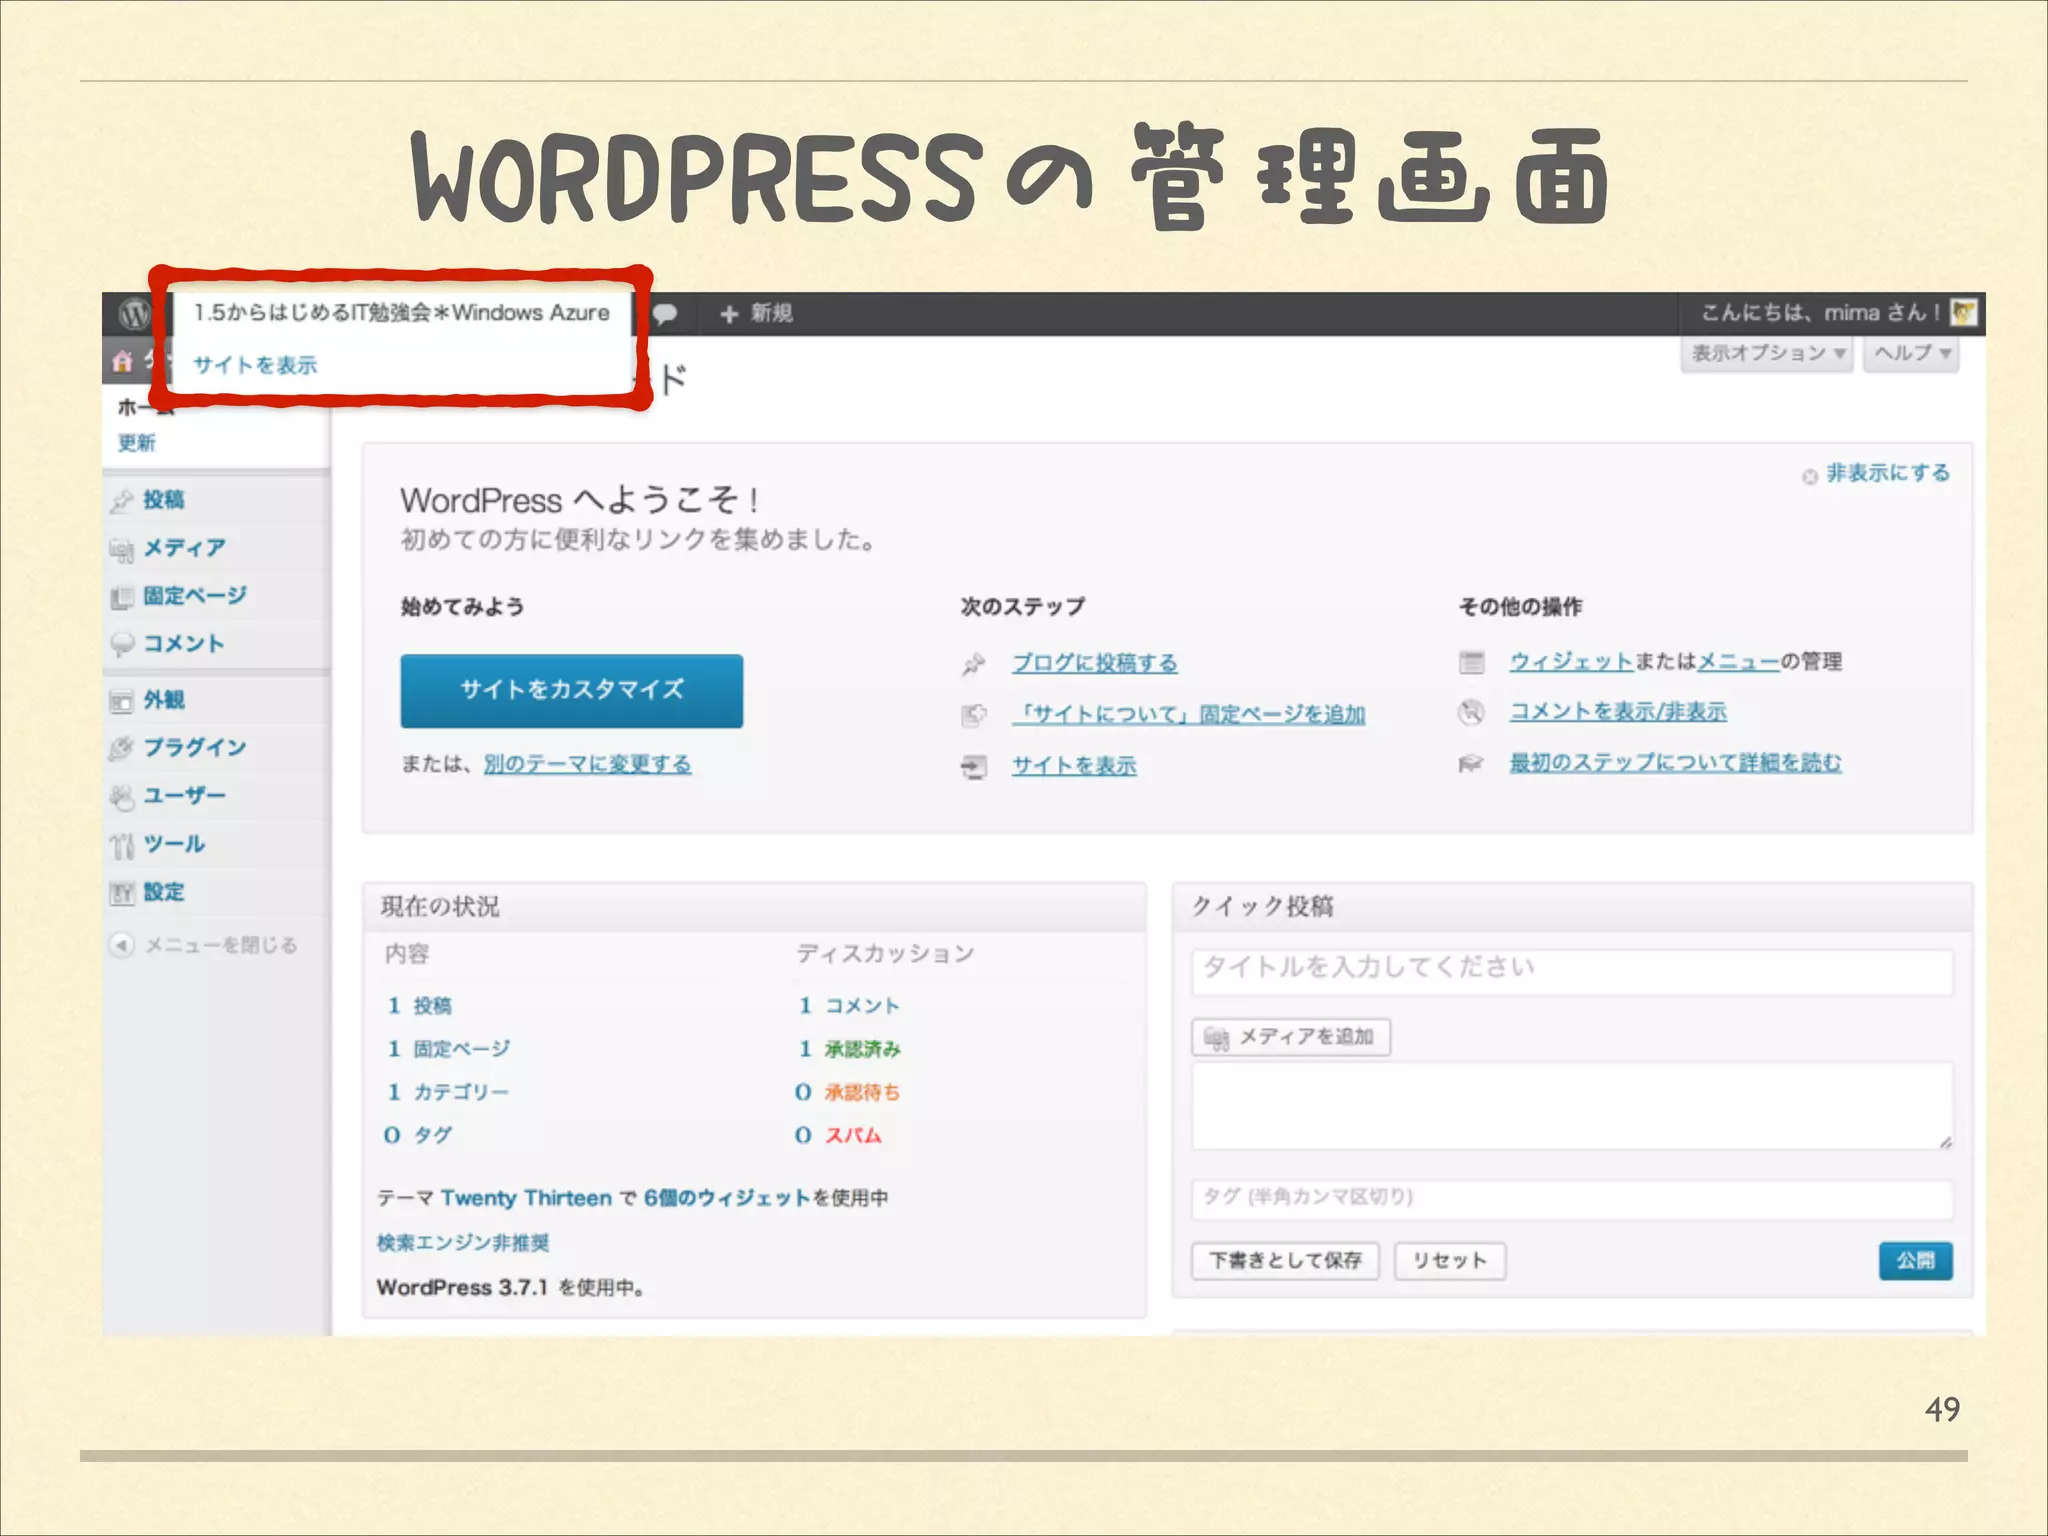Open 「サイトについて」固定ページを追加 link

coord(1188,715)
